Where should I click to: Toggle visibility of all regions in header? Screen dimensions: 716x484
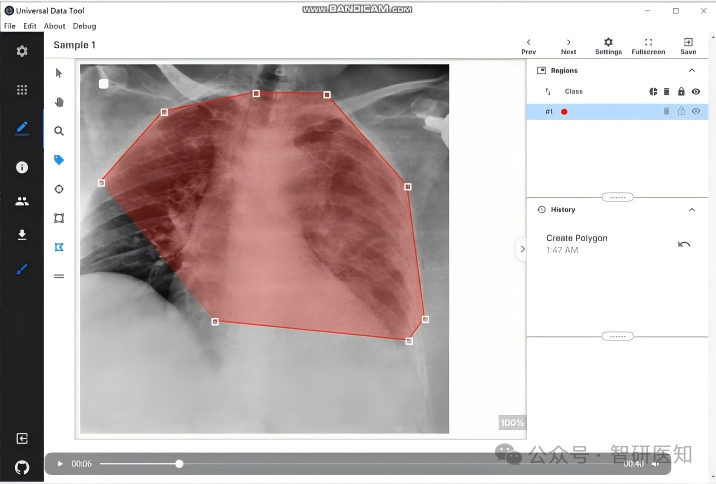pyautogui.click(x=696, y=92)
